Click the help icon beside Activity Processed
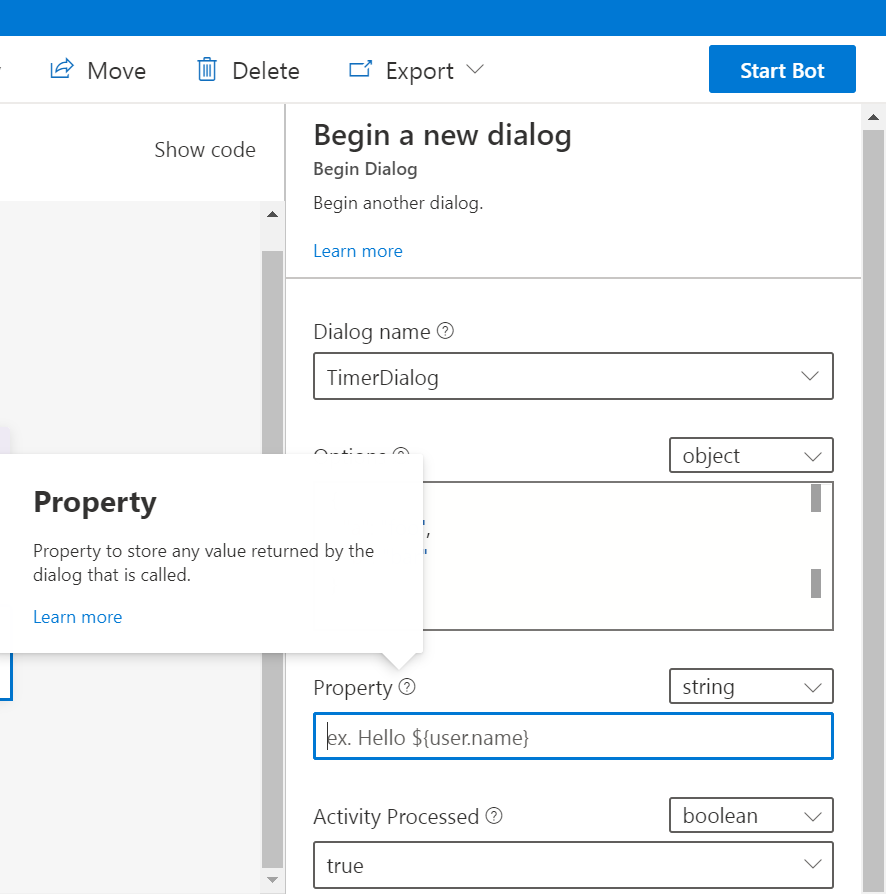886x894 pixels. pos(493,816)
